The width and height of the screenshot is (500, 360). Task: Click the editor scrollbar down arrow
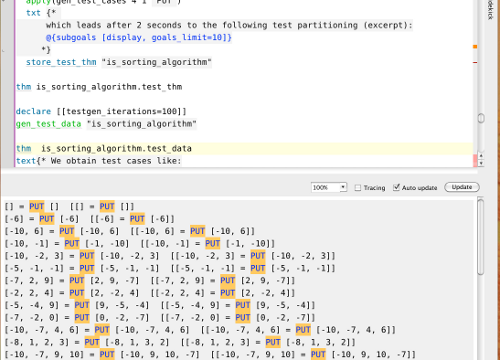click(x=481, y=163)
